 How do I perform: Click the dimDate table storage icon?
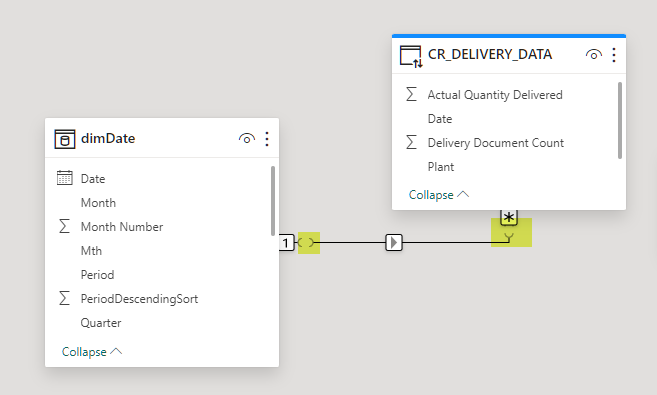(x=65, y=139)
